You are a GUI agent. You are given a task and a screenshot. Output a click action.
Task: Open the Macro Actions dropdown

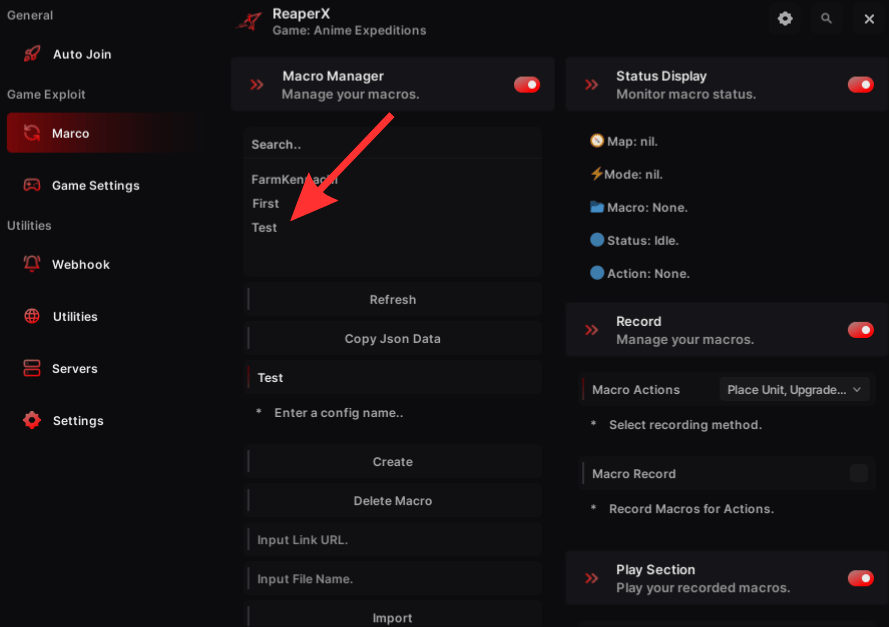point(794,389)
